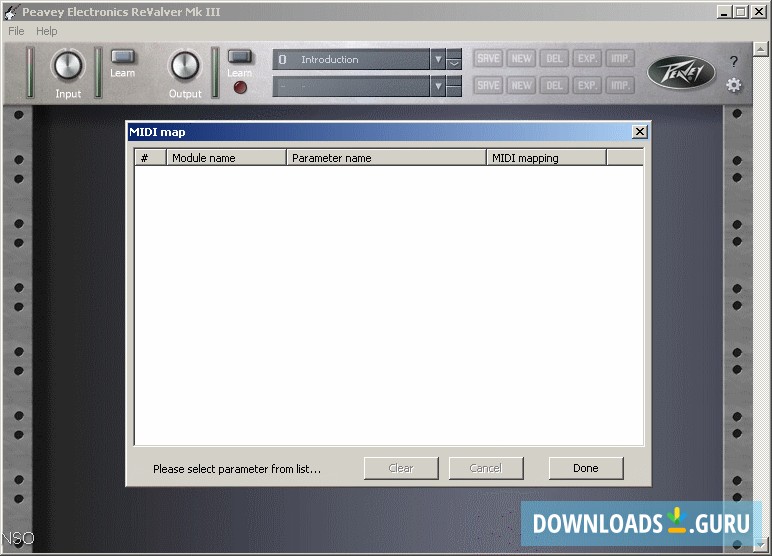The image size is (772, 556).
Task: Click SAVE in the bottom preset row
Action: point(488,86)
